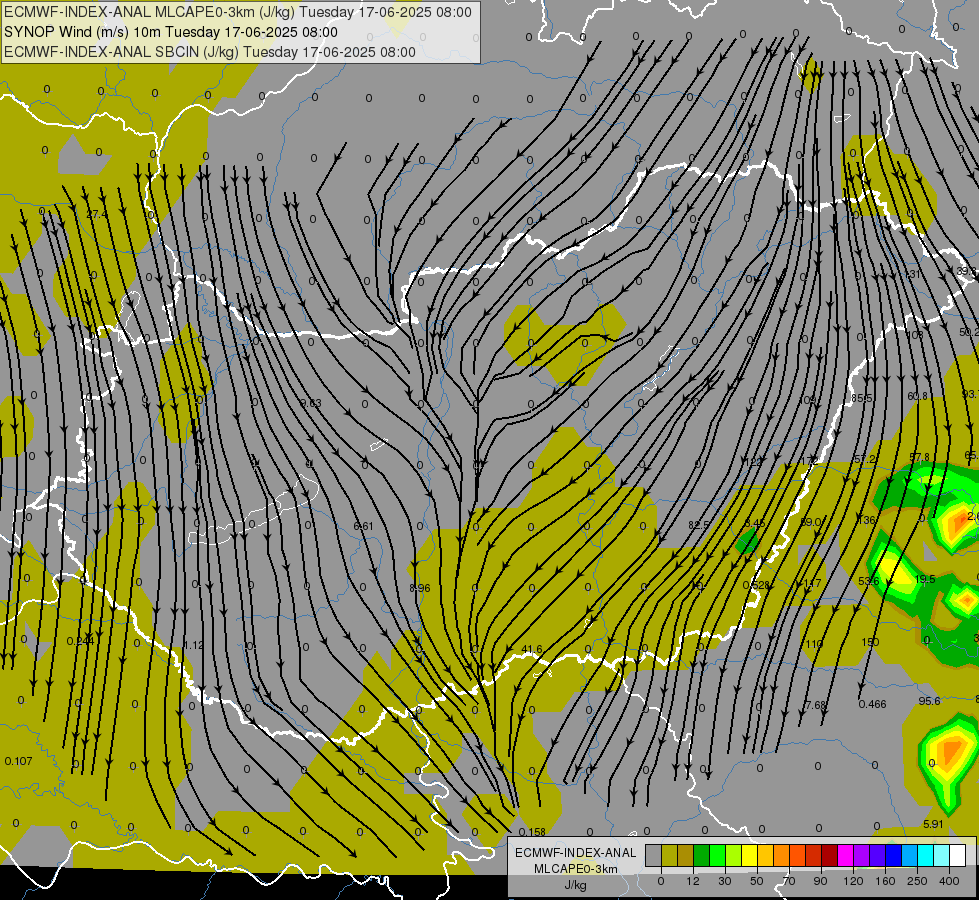Click the map value 6.61
Screen dimensions: 979x900
click(363, 527)
